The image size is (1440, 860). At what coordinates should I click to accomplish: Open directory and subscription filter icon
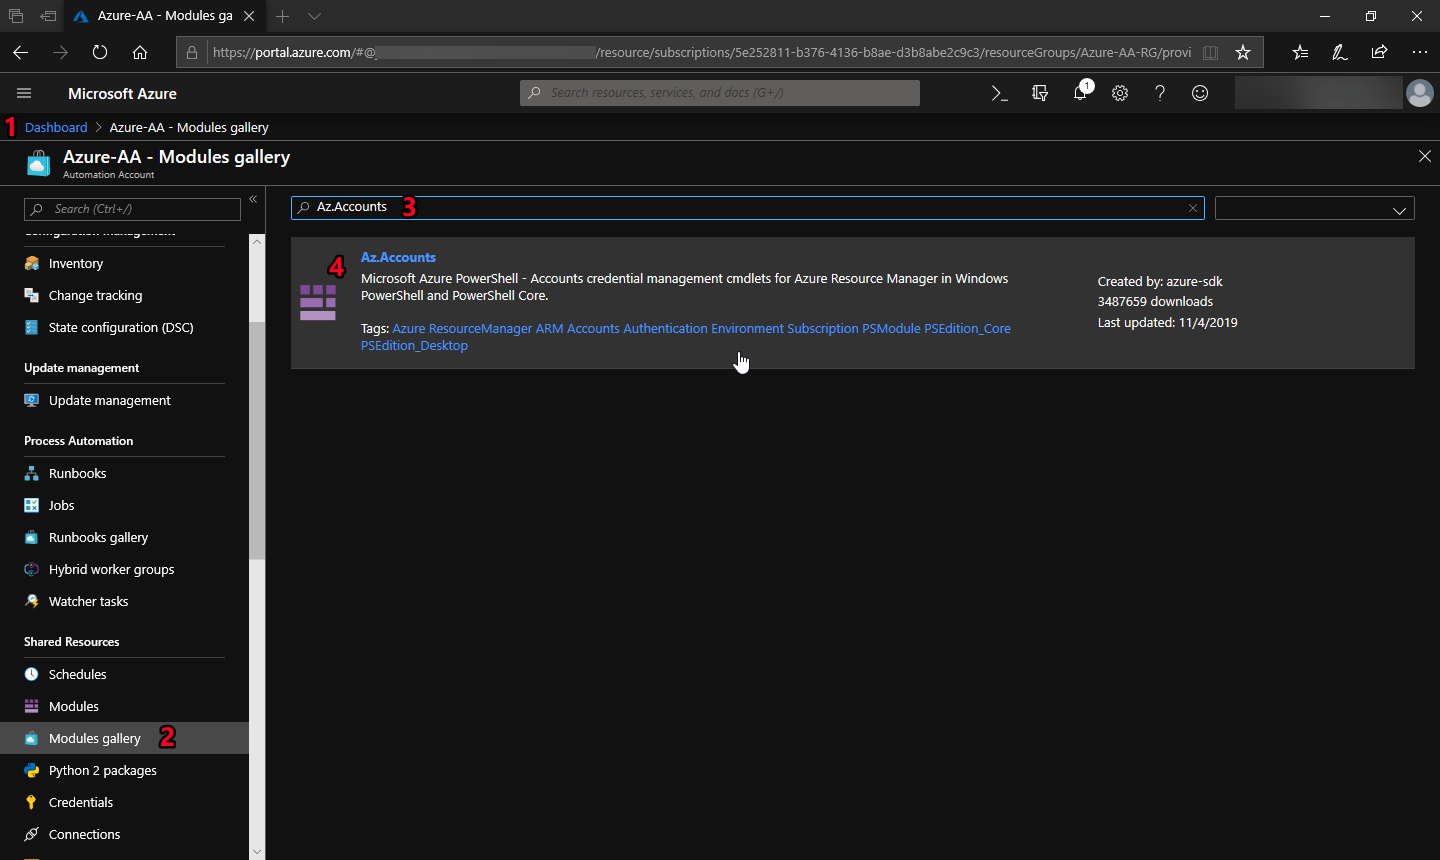1040,93
